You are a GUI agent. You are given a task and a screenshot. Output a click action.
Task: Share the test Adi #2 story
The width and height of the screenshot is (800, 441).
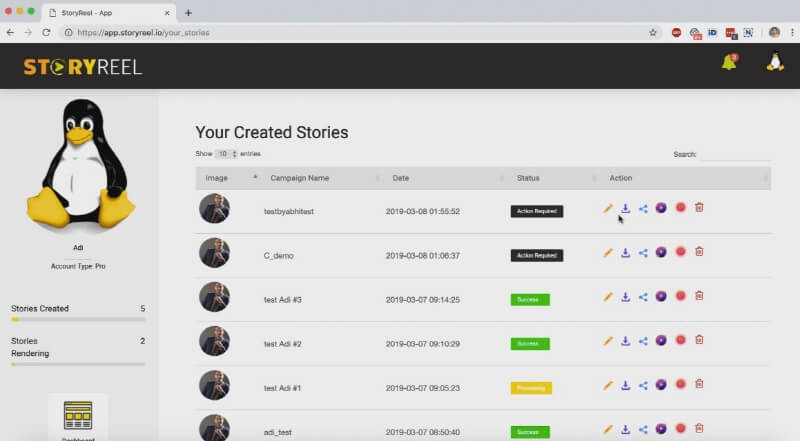point(643,341)
